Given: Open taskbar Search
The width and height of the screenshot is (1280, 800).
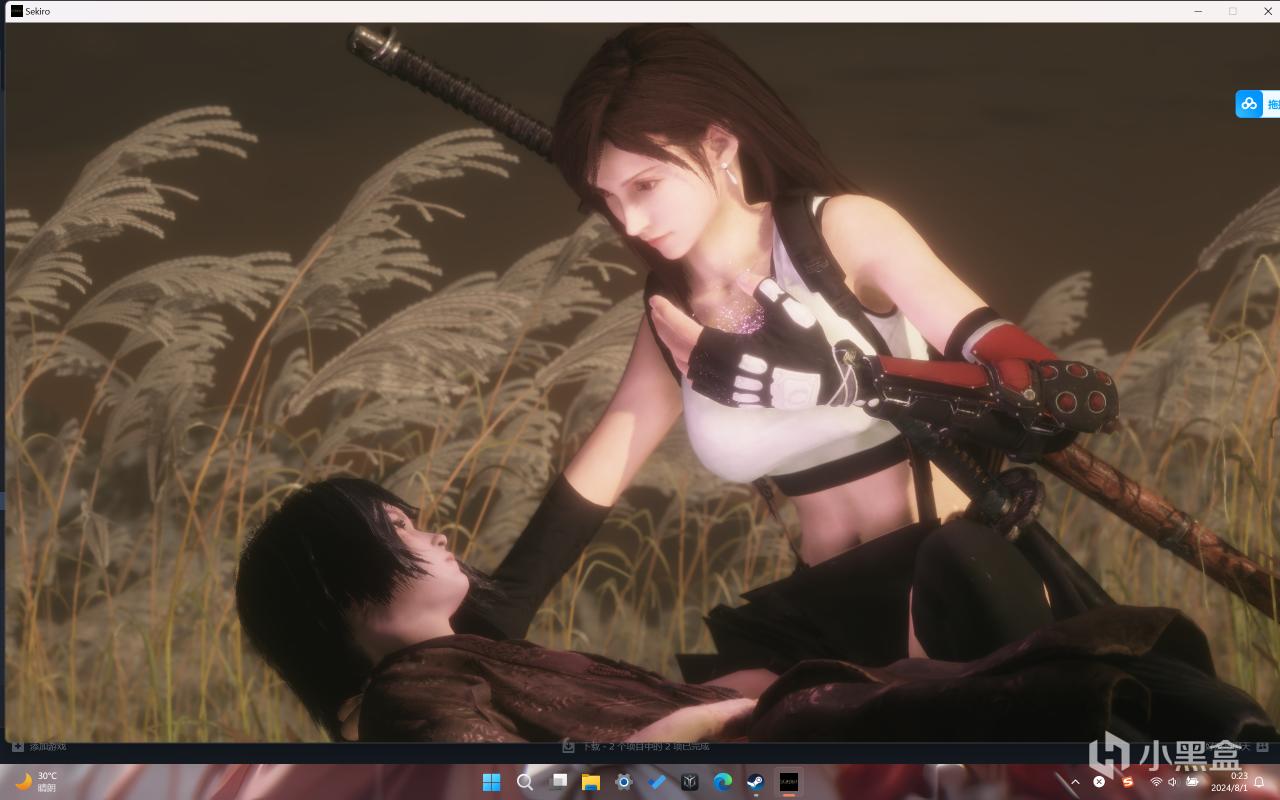Looking at the screenshot, I should pos(524,782).
